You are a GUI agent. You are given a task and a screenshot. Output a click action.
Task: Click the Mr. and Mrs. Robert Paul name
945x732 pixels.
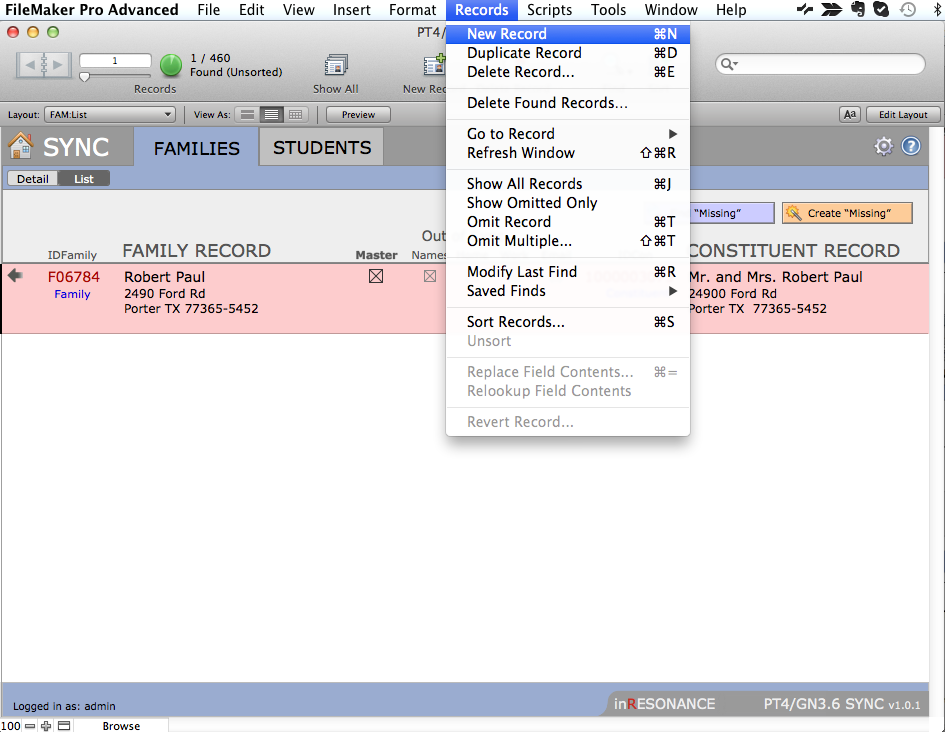pos(776,277)
